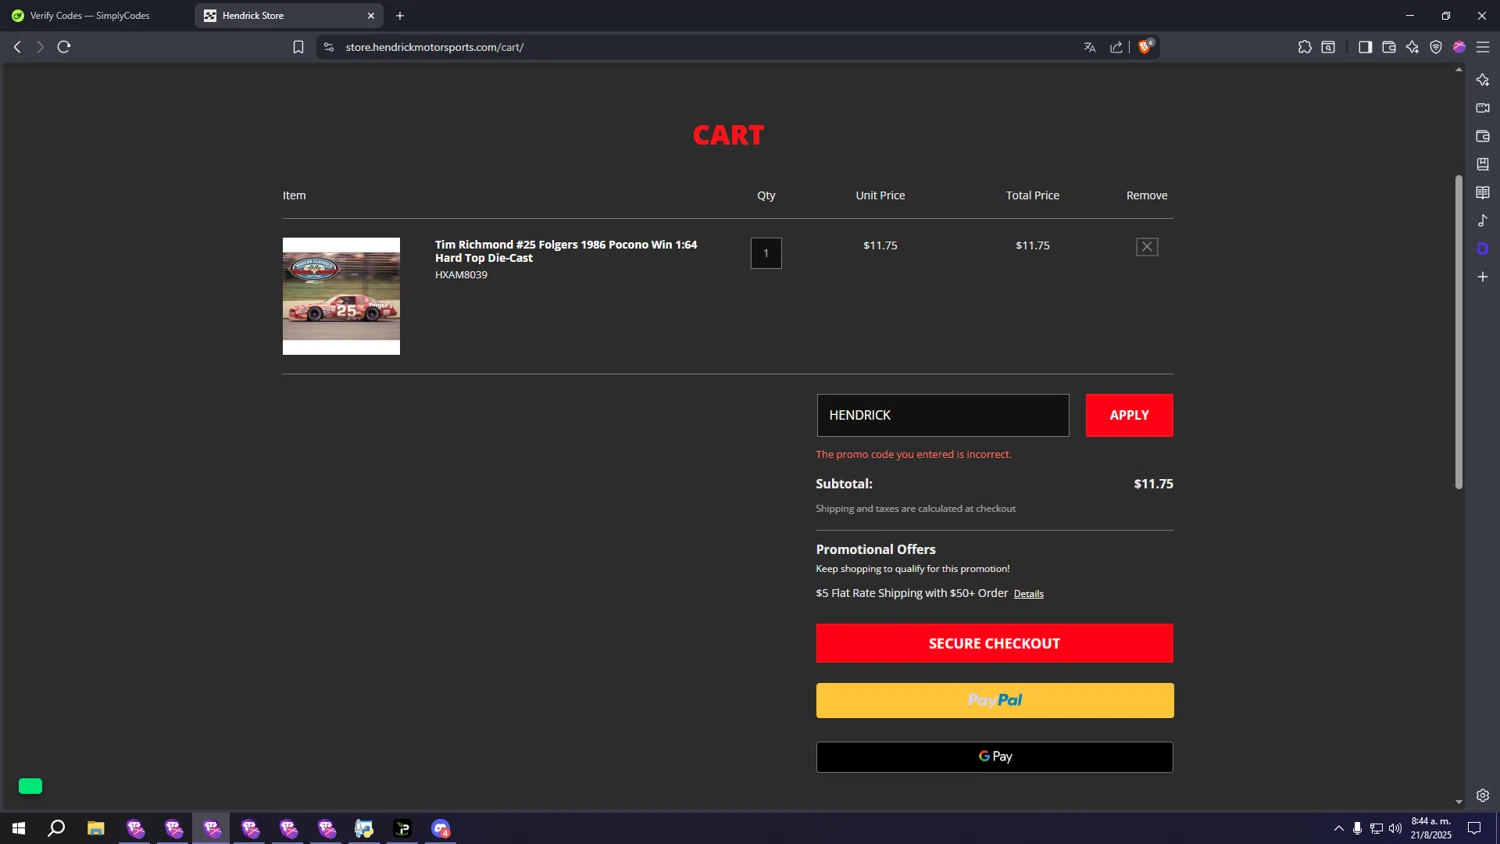Open the notification center icon
This screenshot has width=1500, height=844.
point(1474,828)
